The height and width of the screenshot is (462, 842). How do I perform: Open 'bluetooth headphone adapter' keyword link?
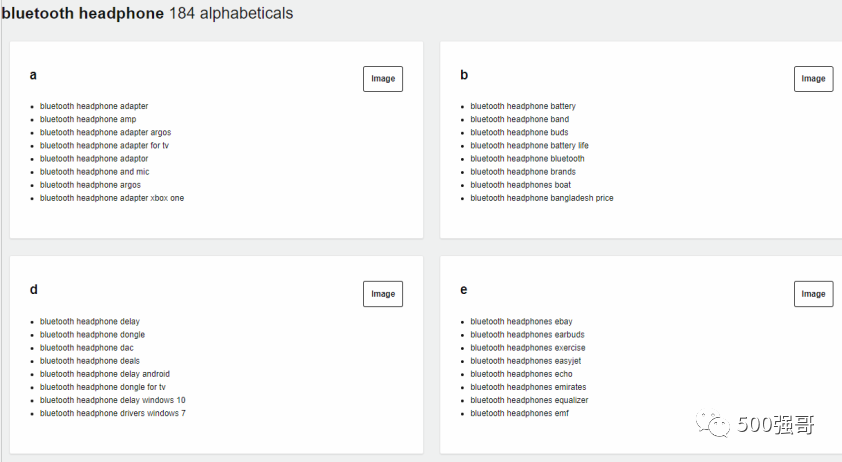coord(94,106)
